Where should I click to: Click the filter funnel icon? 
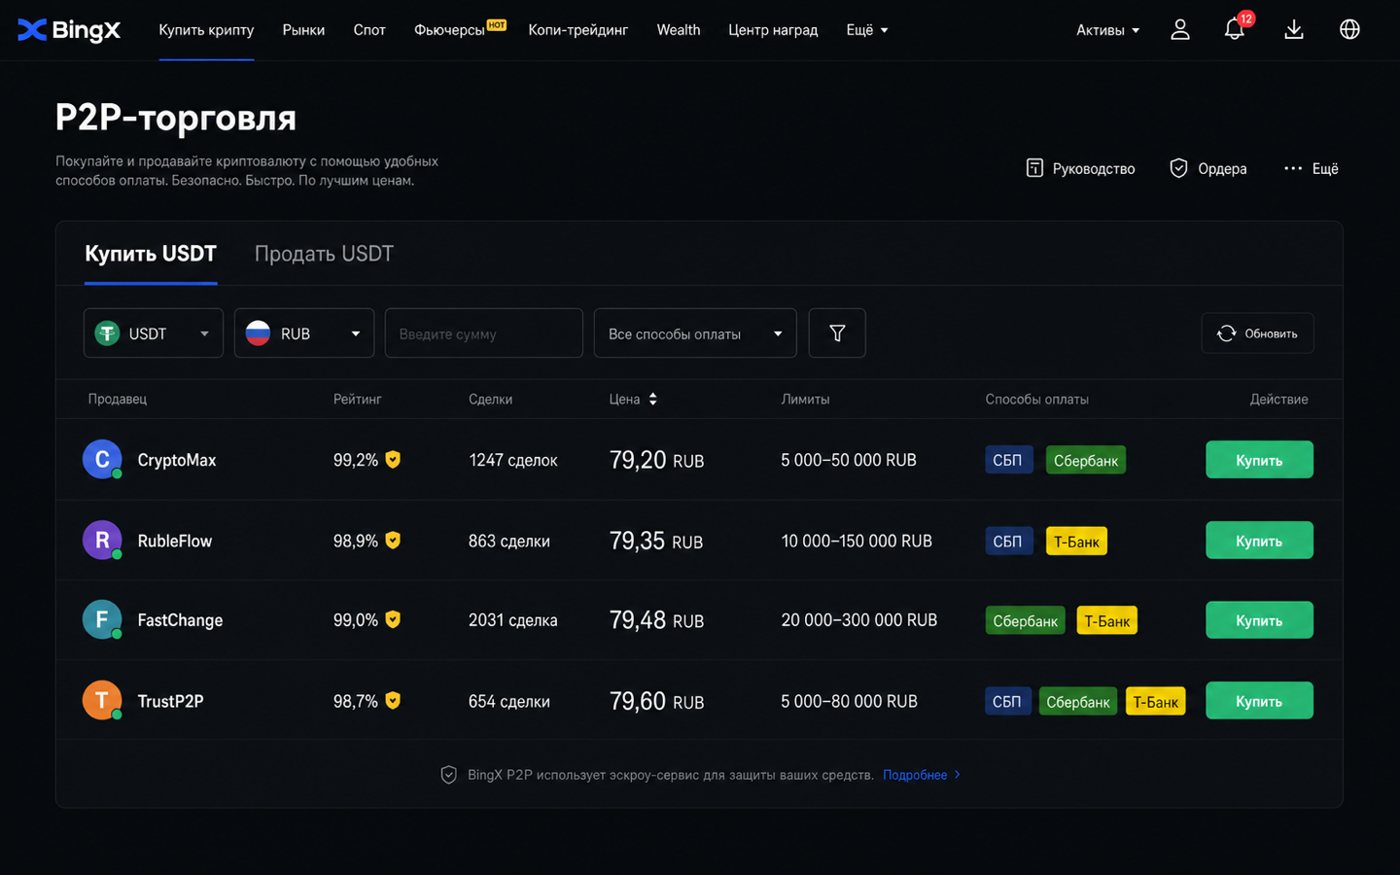click(837, 333)
